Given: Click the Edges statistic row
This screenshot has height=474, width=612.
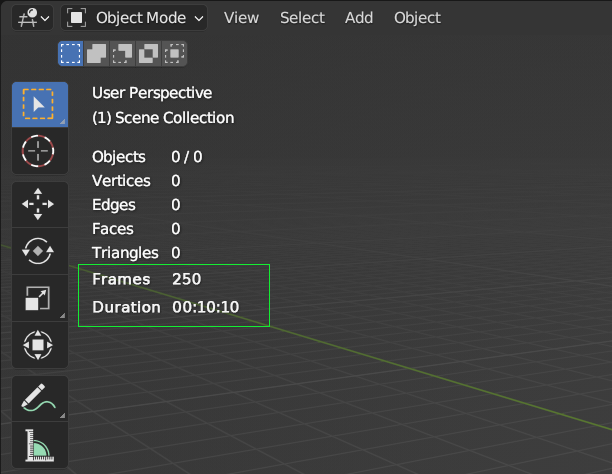Looking at the screenshot, I should point(136,205).
